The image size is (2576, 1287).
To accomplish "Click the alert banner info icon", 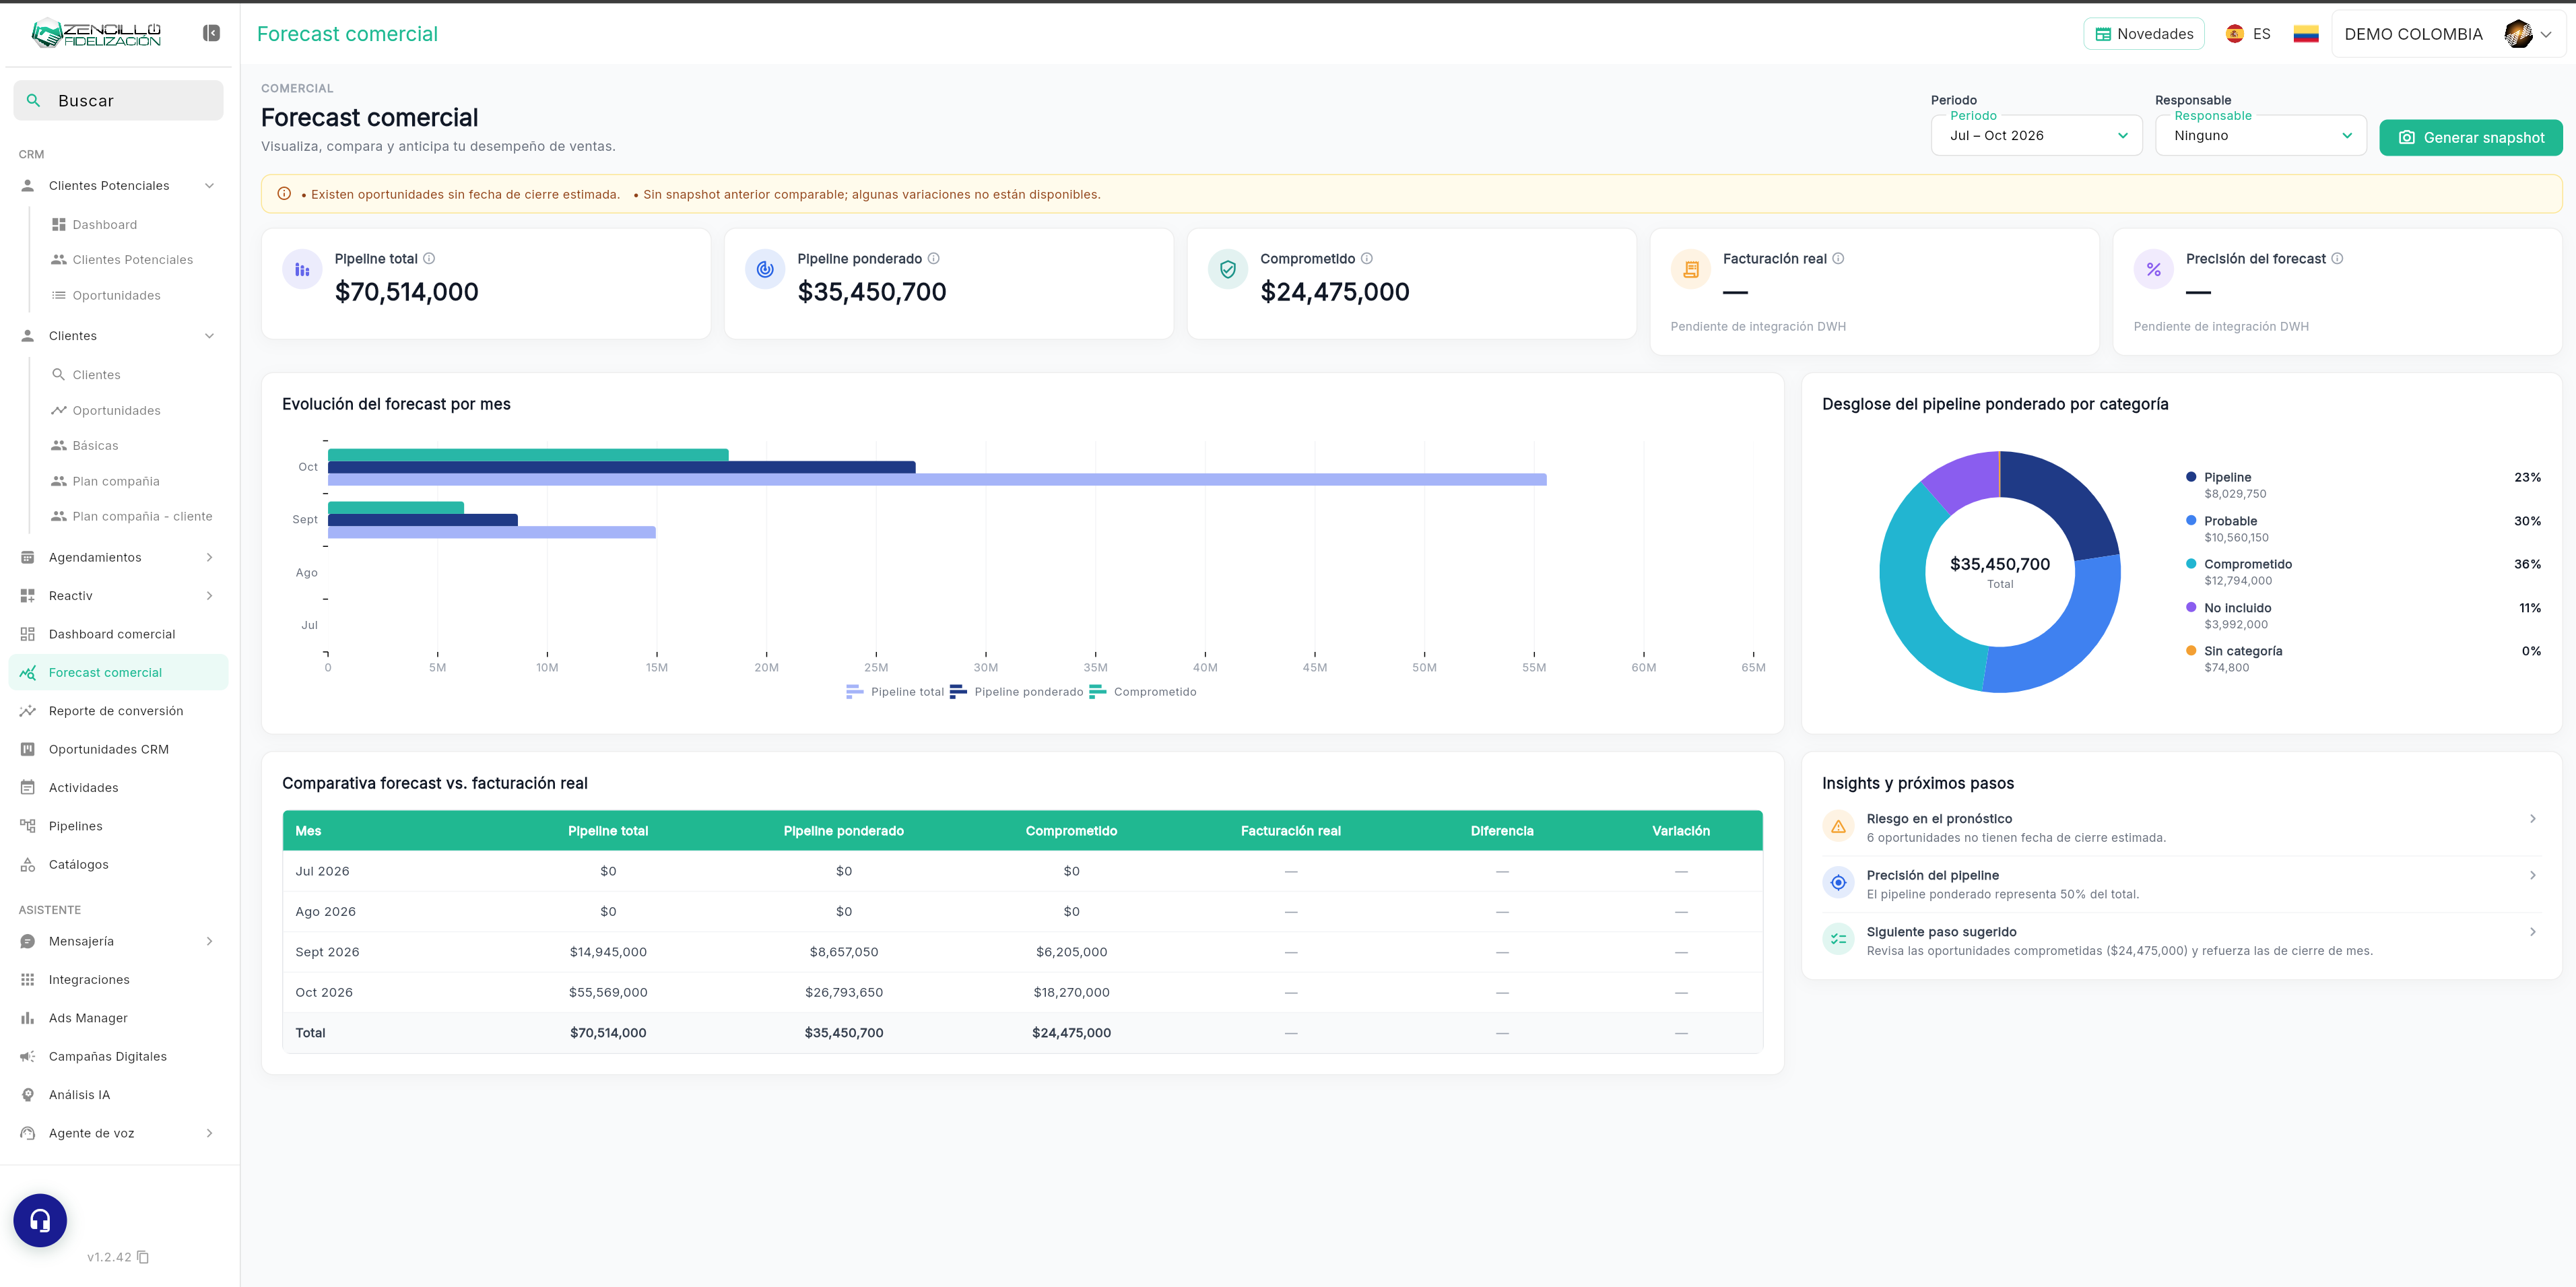I will [284, 194].
